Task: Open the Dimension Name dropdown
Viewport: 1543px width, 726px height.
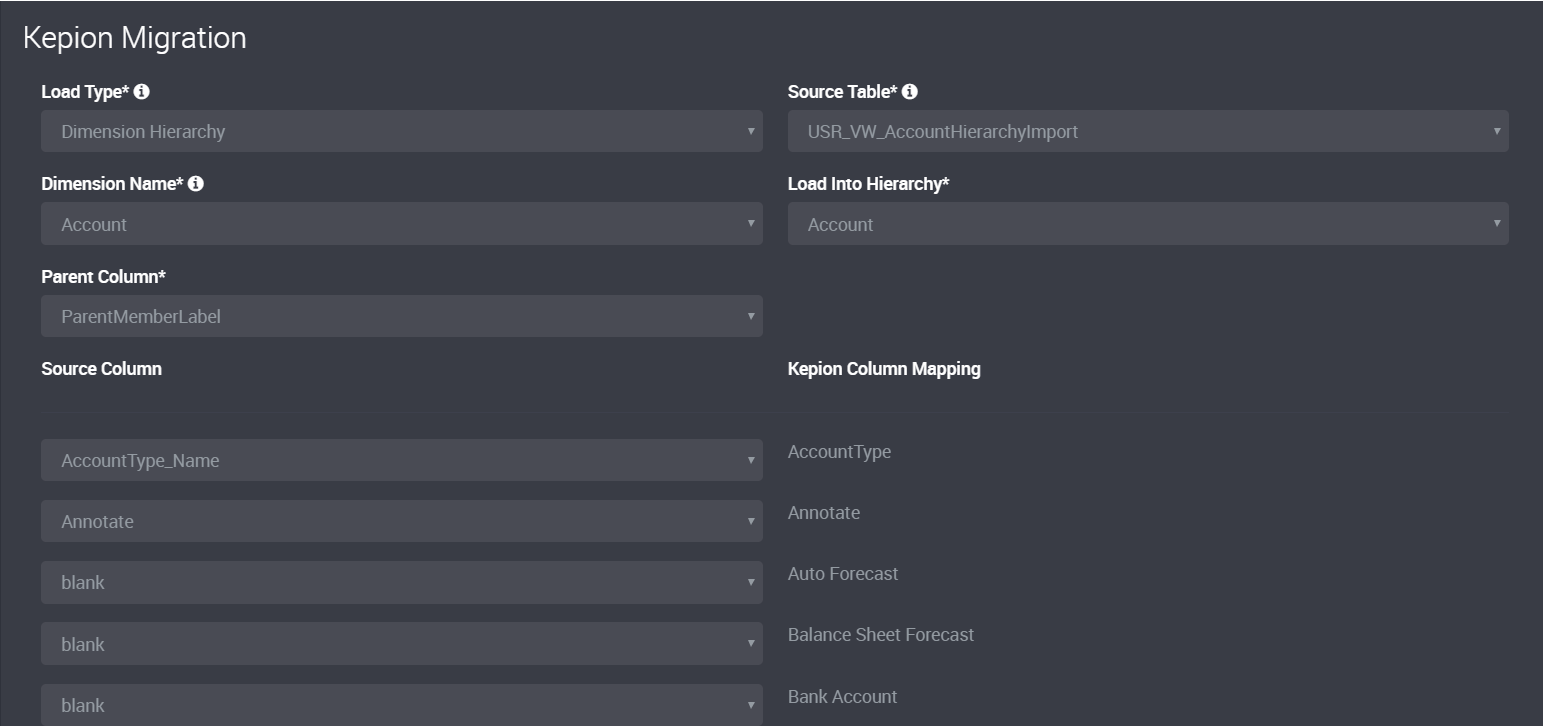Action: pyautogui.click(x=402, y=224)
